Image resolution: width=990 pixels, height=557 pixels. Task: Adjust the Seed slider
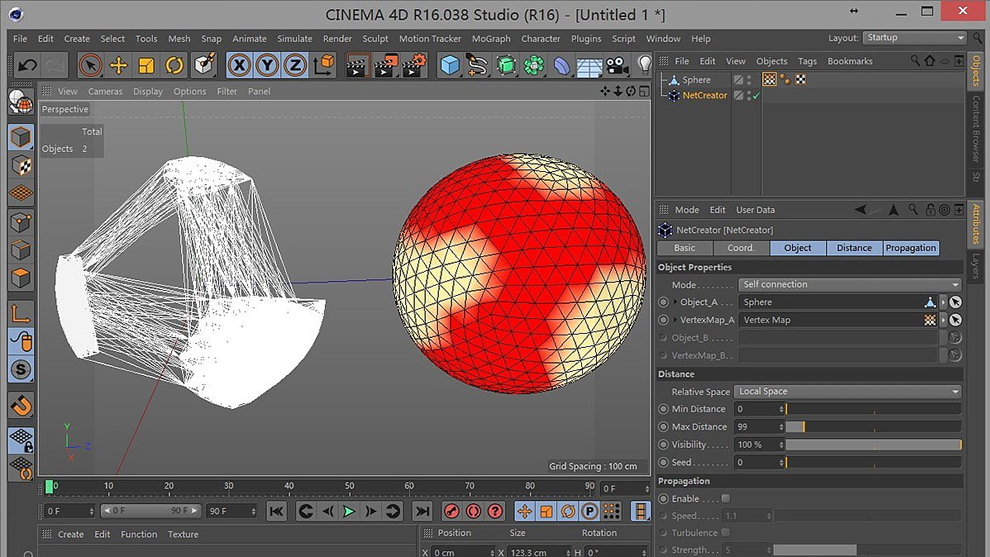tap(873, 462)
